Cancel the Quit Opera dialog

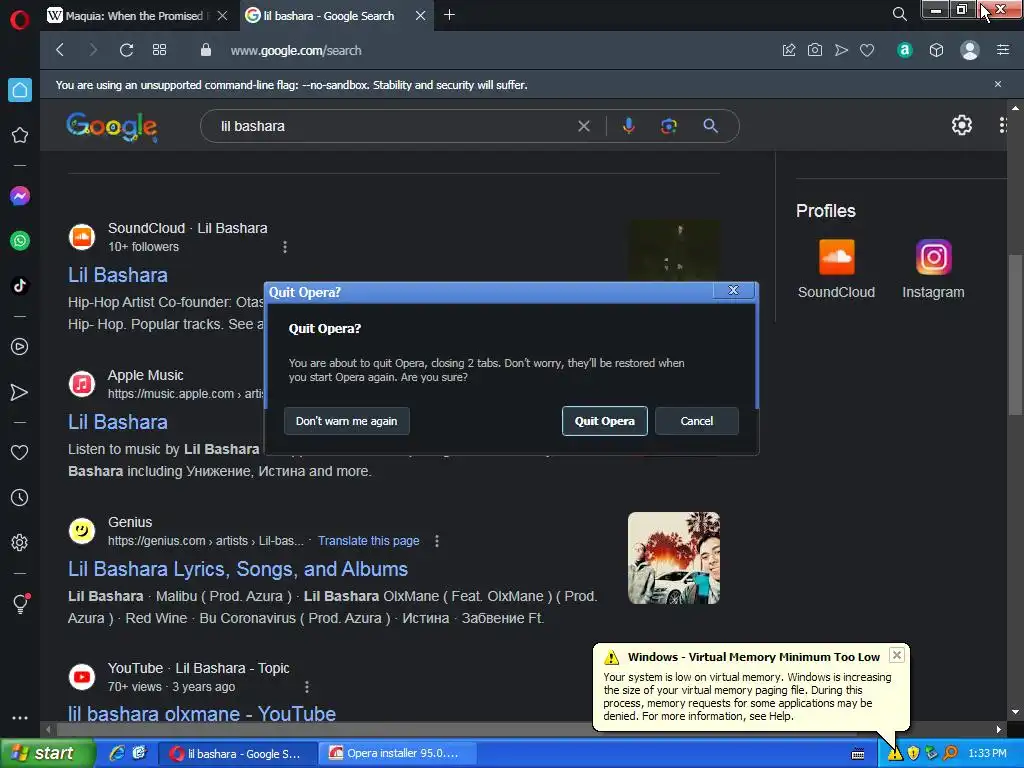(697, 421)
